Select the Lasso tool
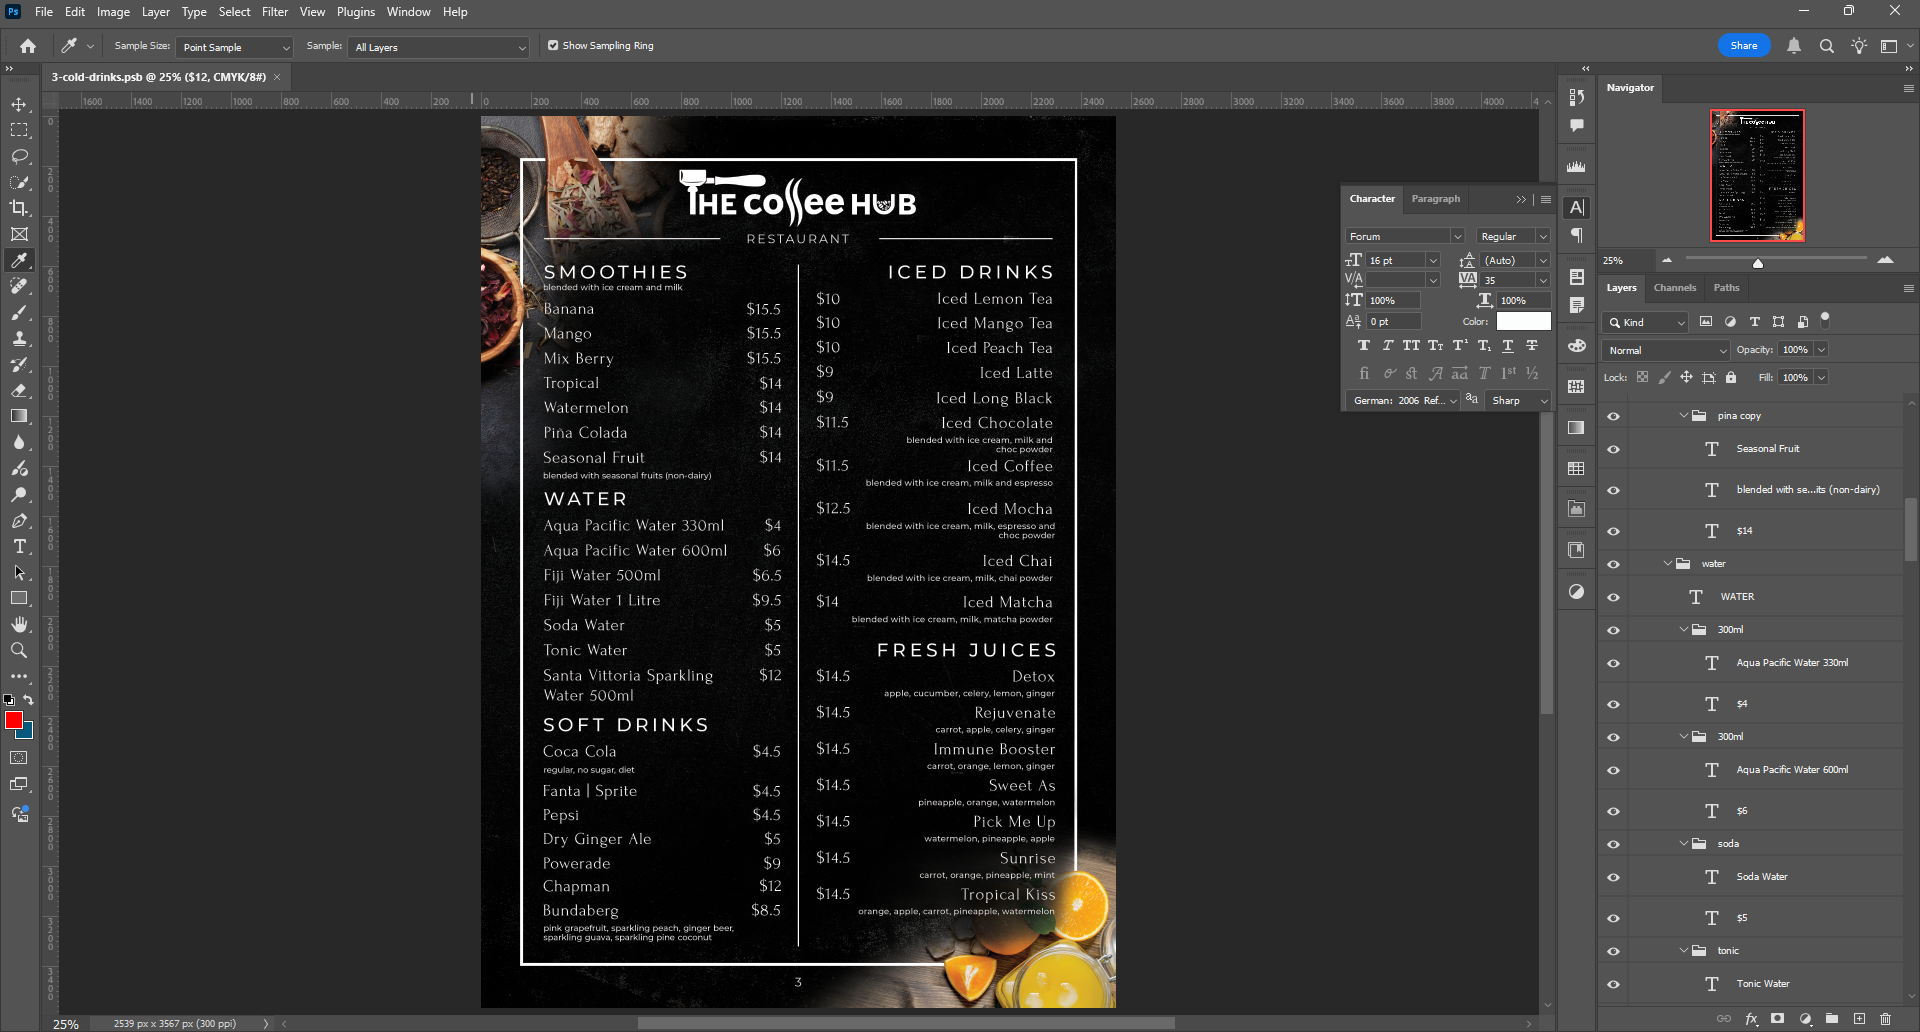The width and height of the screenshot is (1920, 1032). pyautogui.click(x=19, y=157)
